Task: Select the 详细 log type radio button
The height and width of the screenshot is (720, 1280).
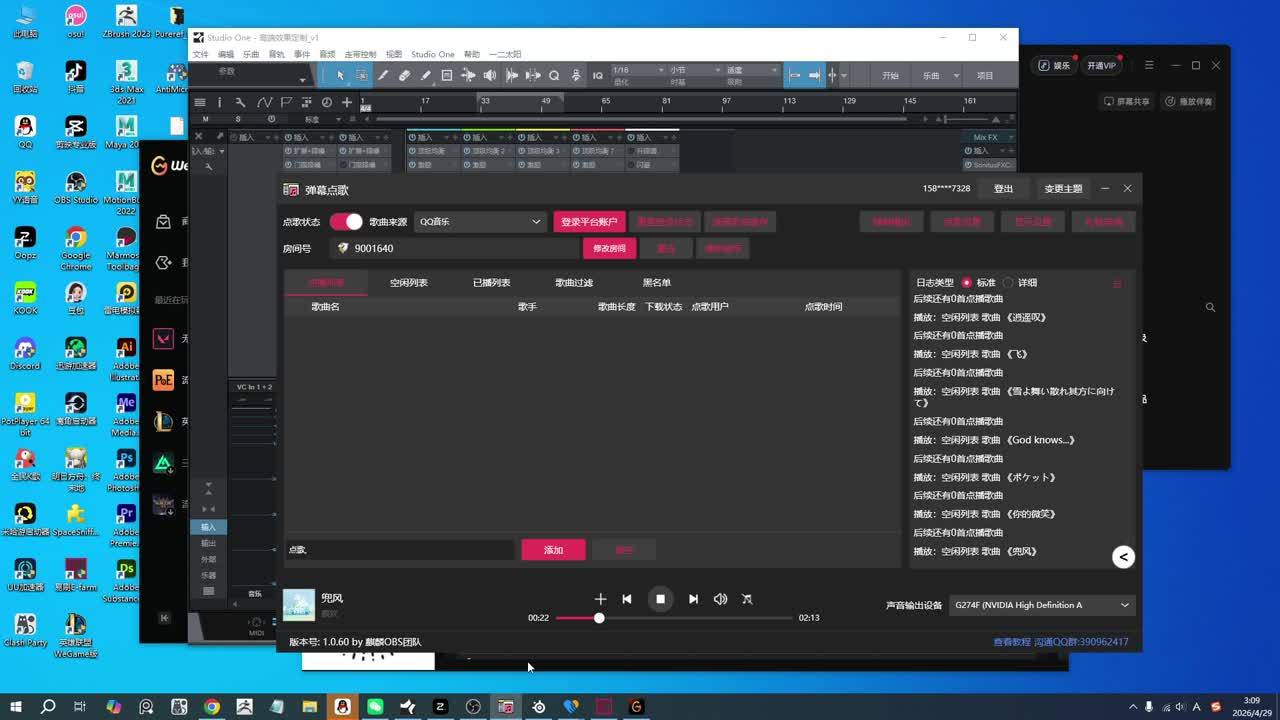Action: pos(1008,283)
